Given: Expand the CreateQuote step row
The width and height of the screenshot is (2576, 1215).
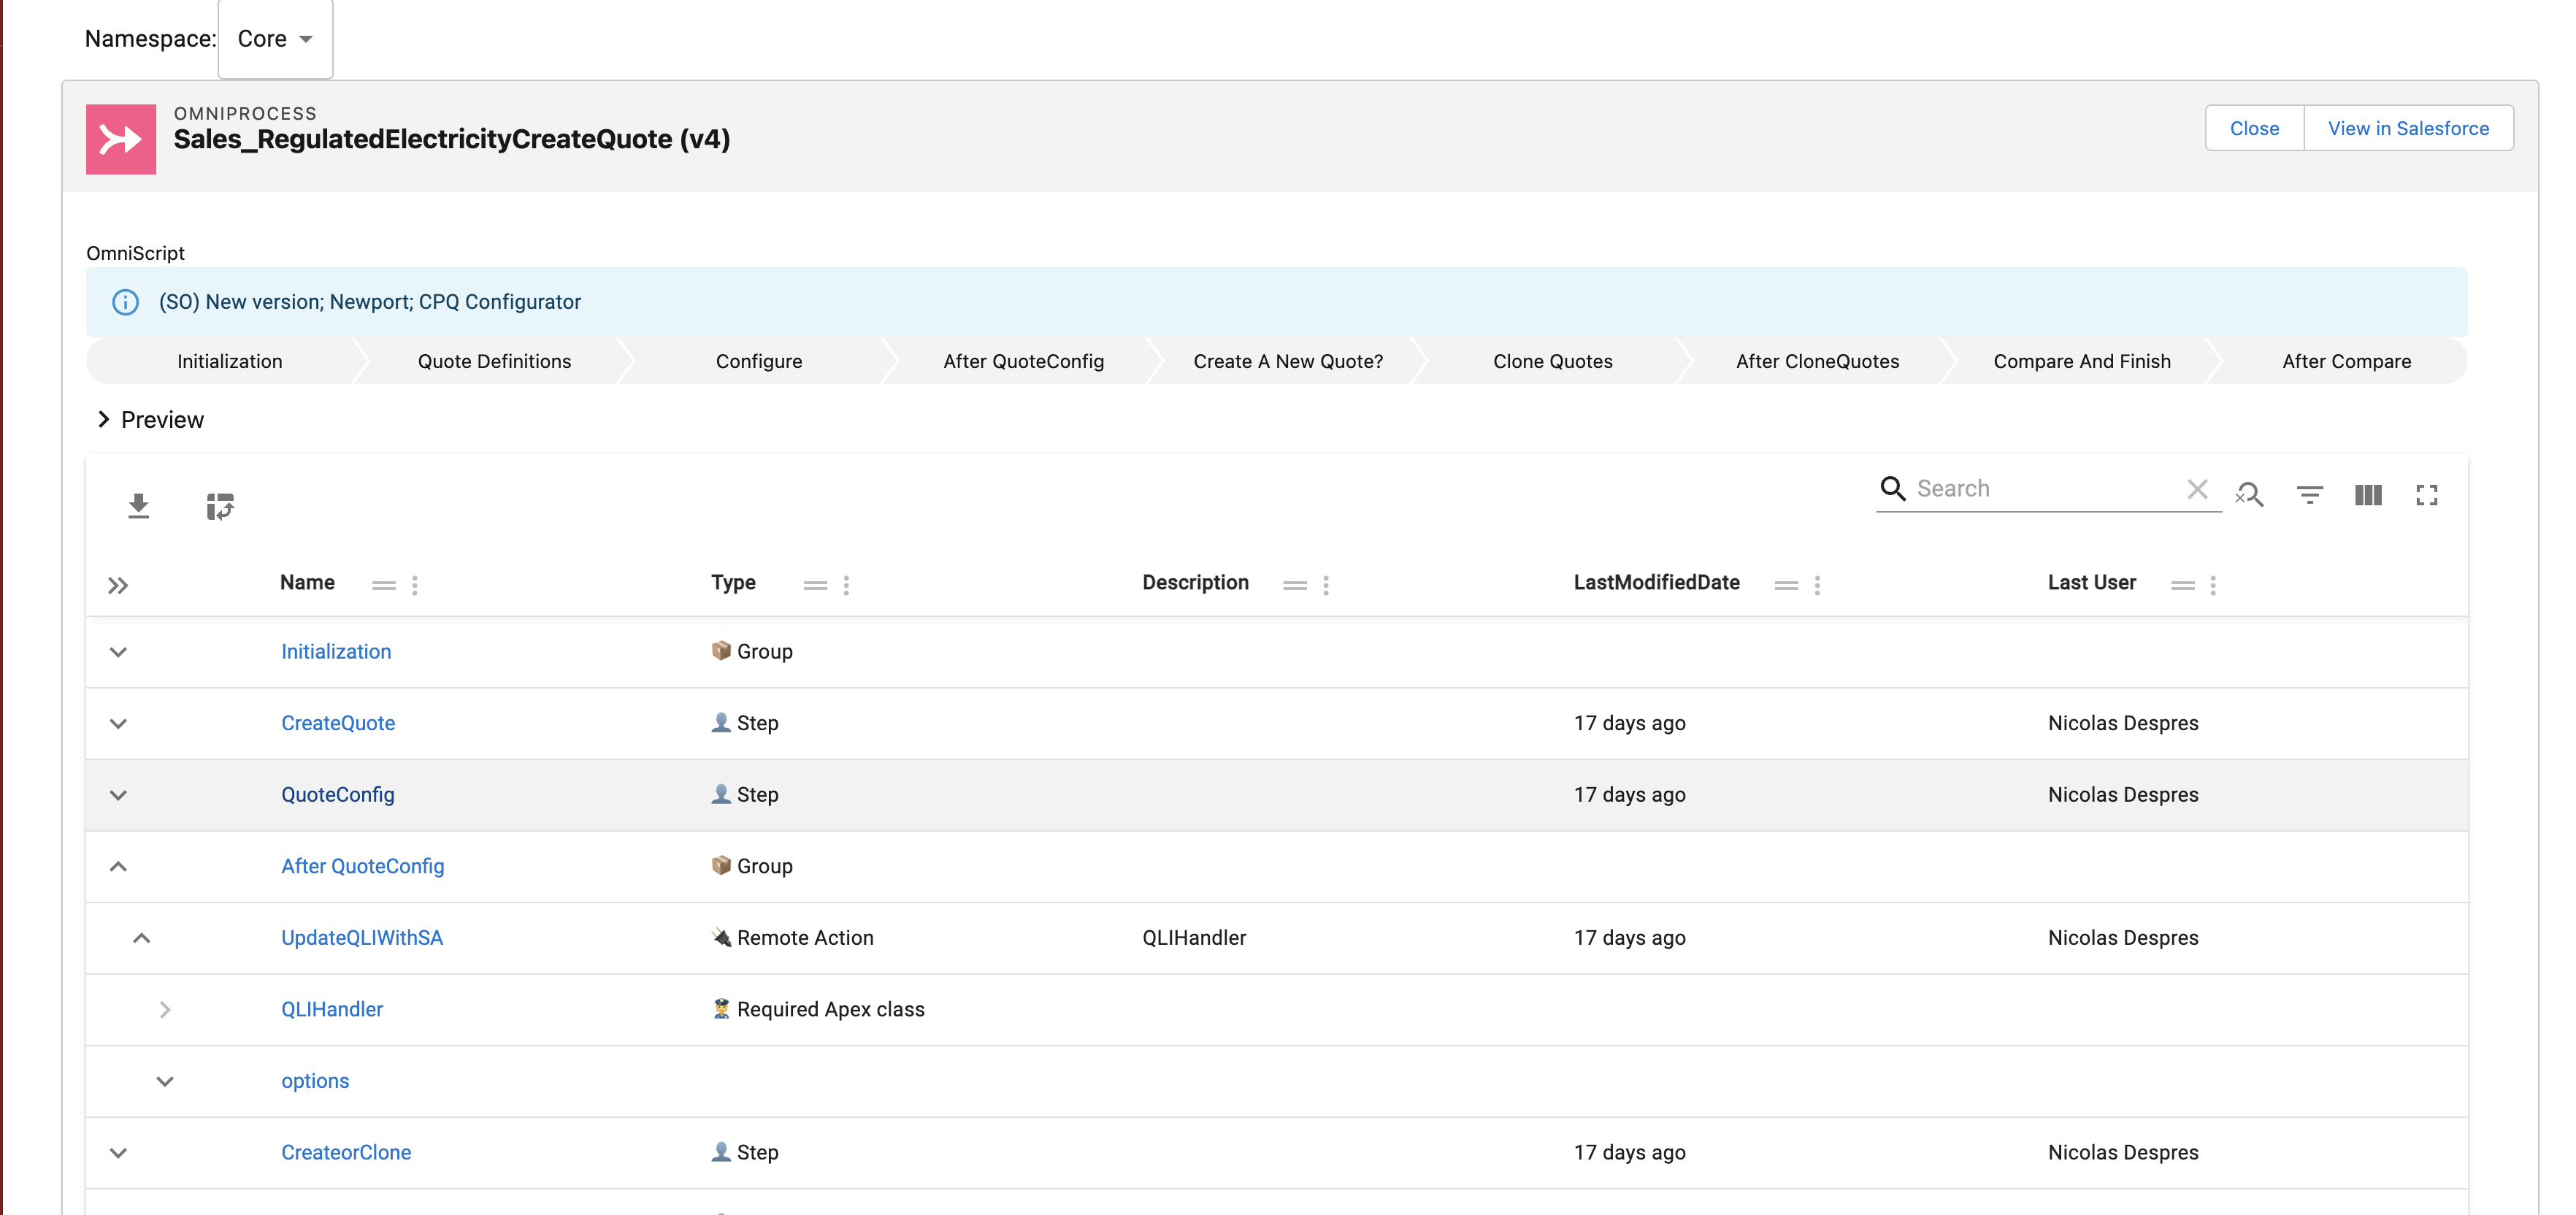Looking at the screenshot, I should click(118, 724).
